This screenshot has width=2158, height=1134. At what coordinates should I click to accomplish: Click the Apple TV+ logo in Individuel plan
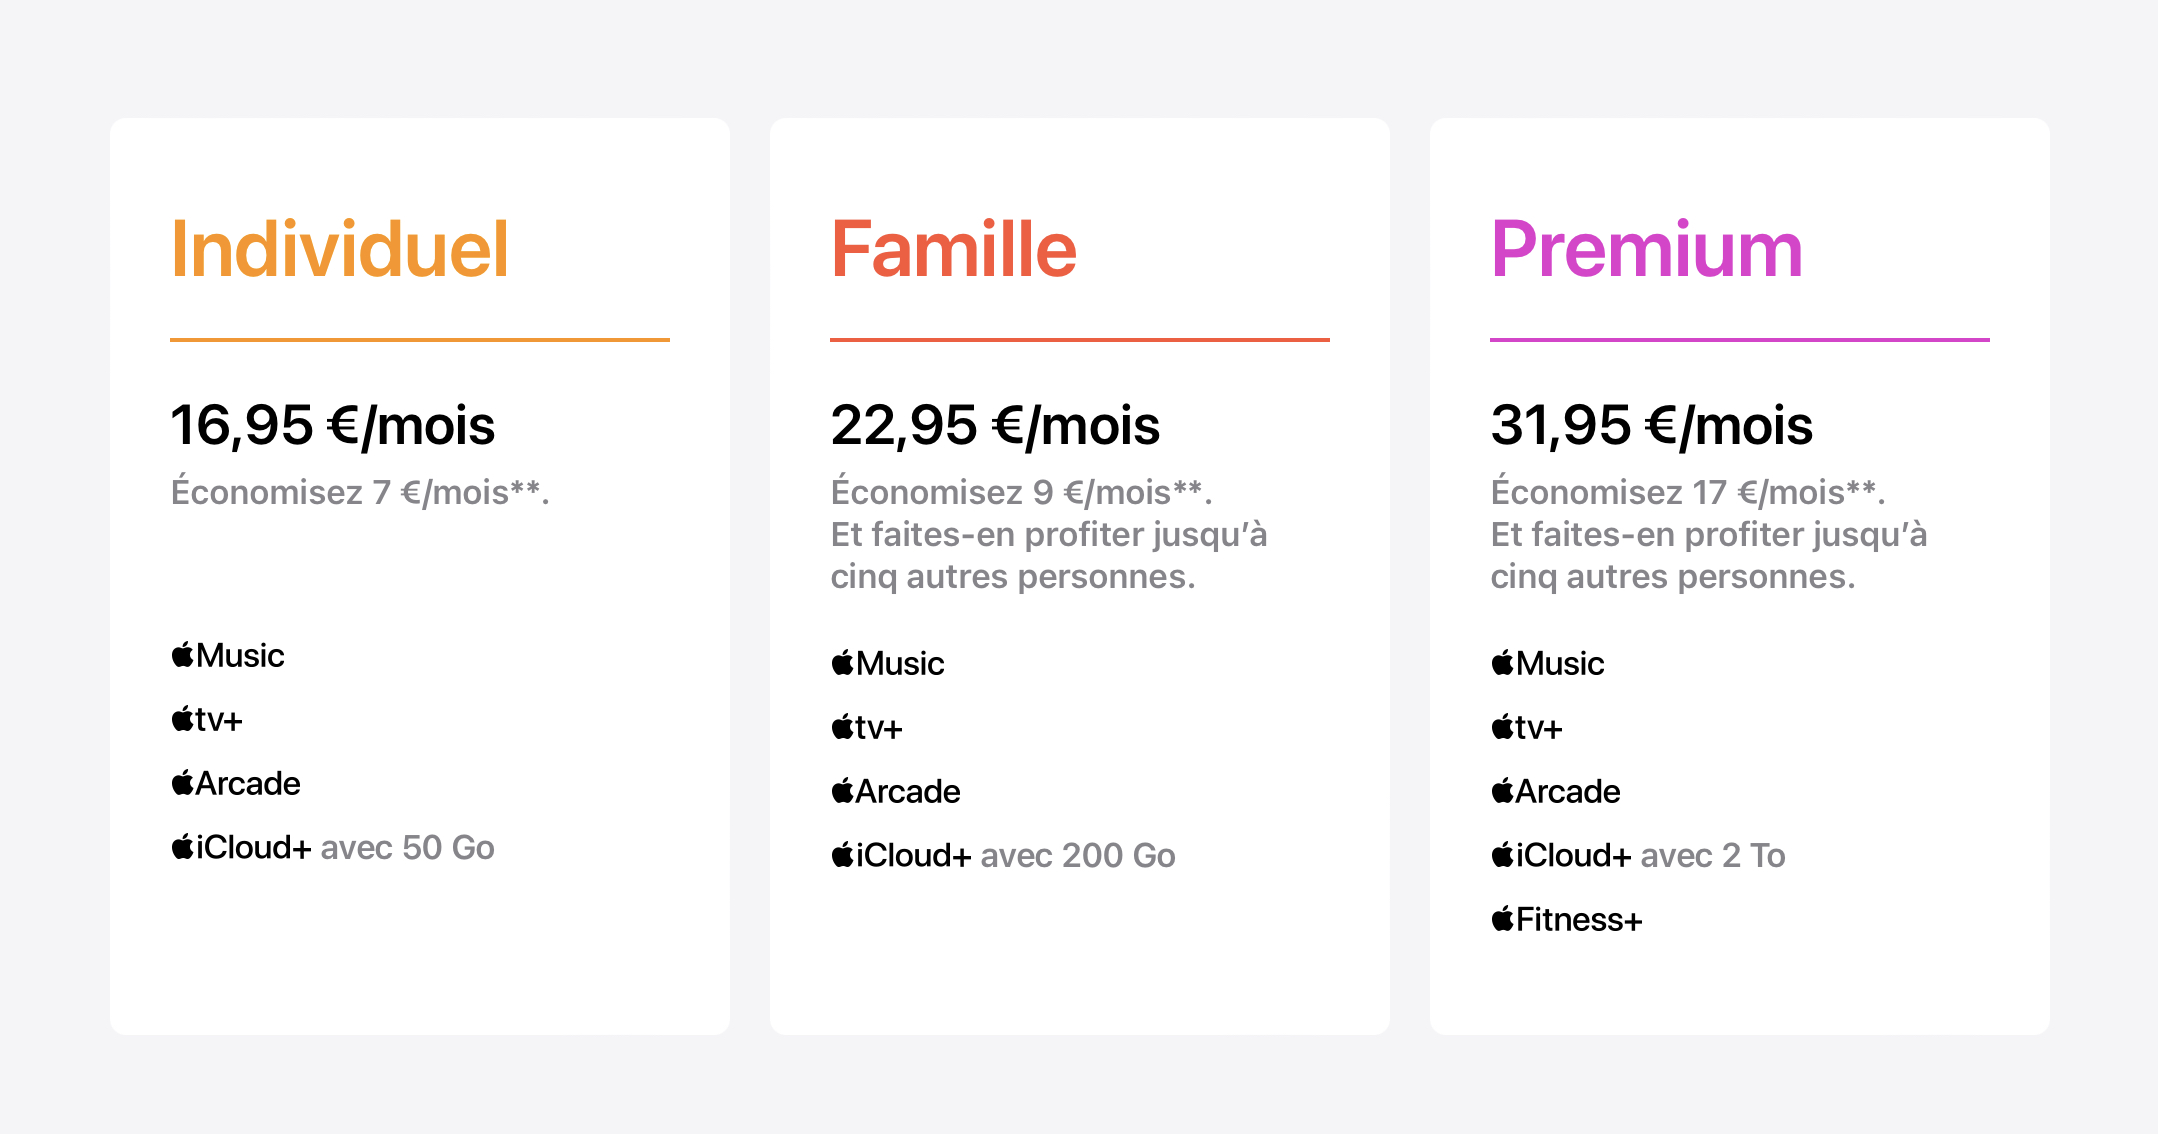click(x=207, y=720)
